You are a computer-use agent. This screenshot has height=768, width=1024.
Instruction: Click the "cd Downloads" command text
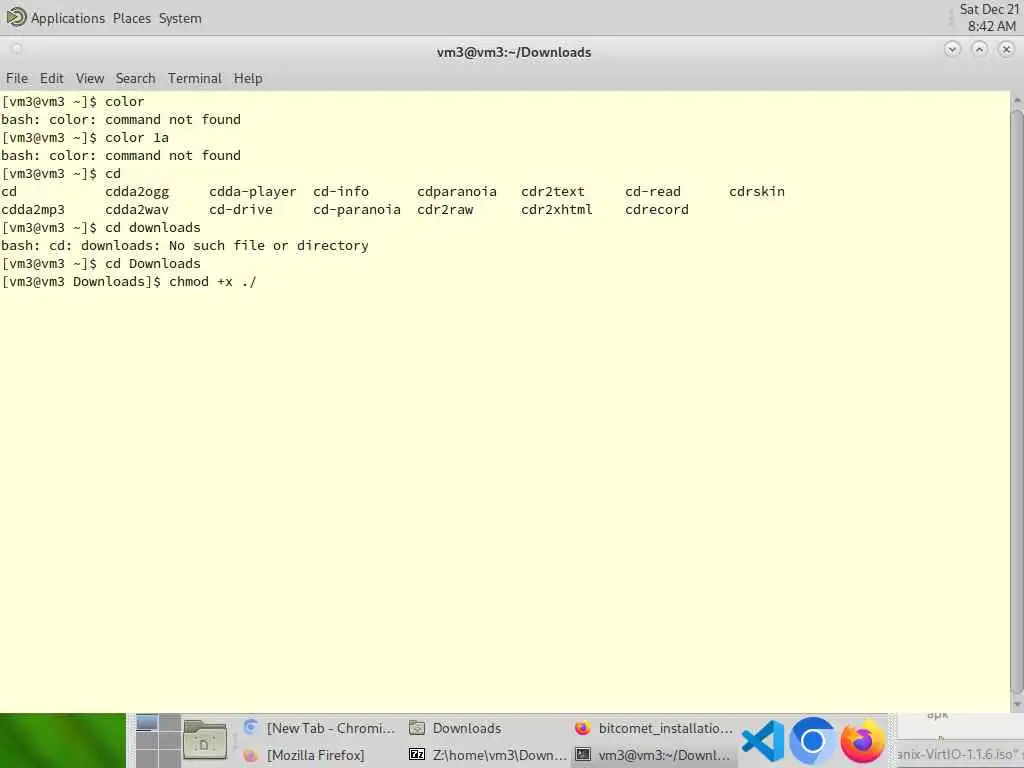click(x=153, y=264)
